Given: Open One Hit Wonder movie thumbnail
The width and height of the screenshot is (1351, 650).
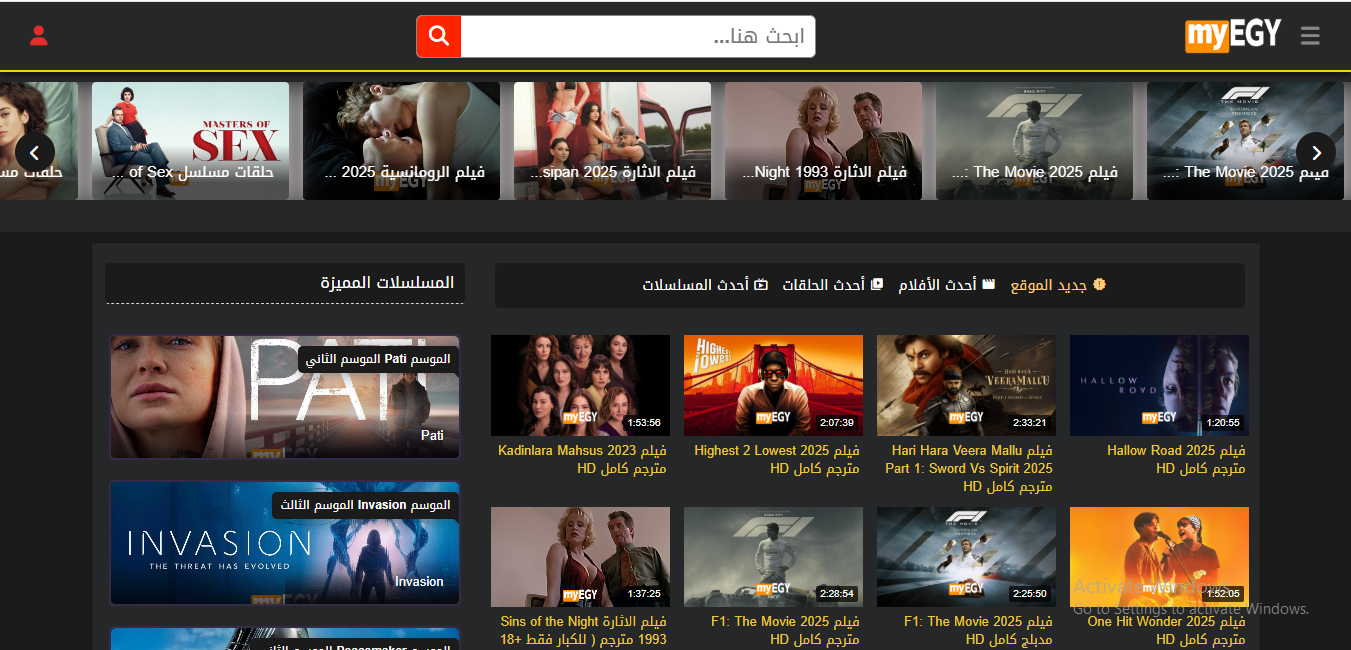Looking at the screenshot, I should pos(1159,557).
